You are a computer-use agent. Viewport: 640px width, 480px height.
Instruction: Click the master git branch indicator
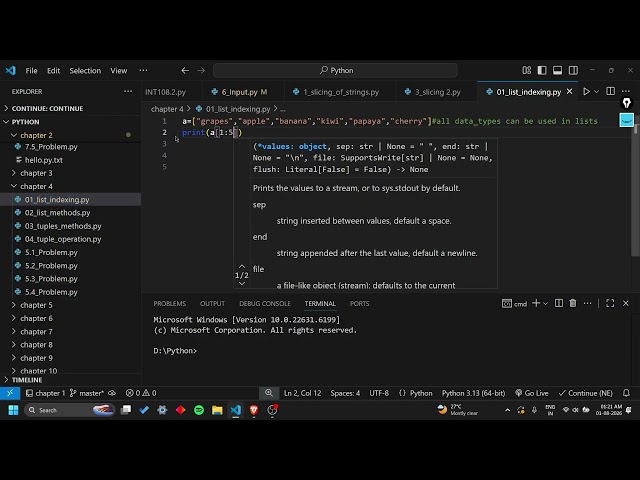[x=87, y=393]
